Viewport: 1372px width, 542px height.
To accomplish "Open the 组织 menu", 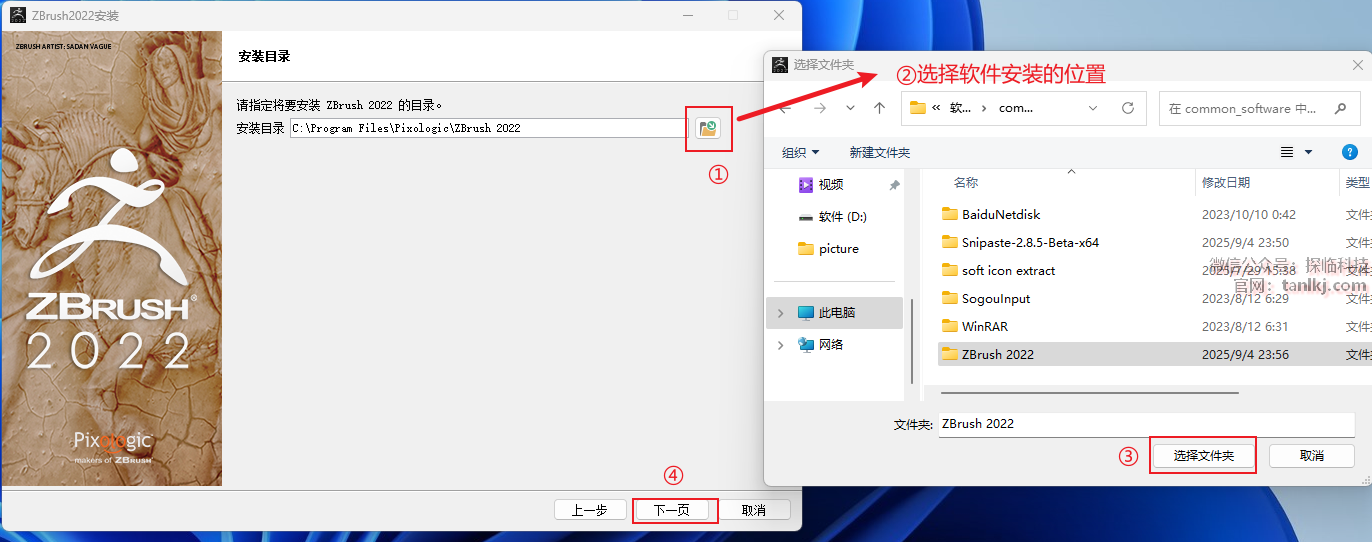I will point(800,153).
